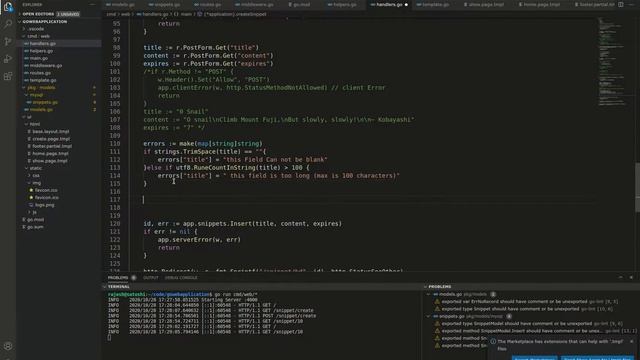Open the Search view in the activity bar
Image resolution: width=640 pixels, height=360 pixels.
click(8, 24)
